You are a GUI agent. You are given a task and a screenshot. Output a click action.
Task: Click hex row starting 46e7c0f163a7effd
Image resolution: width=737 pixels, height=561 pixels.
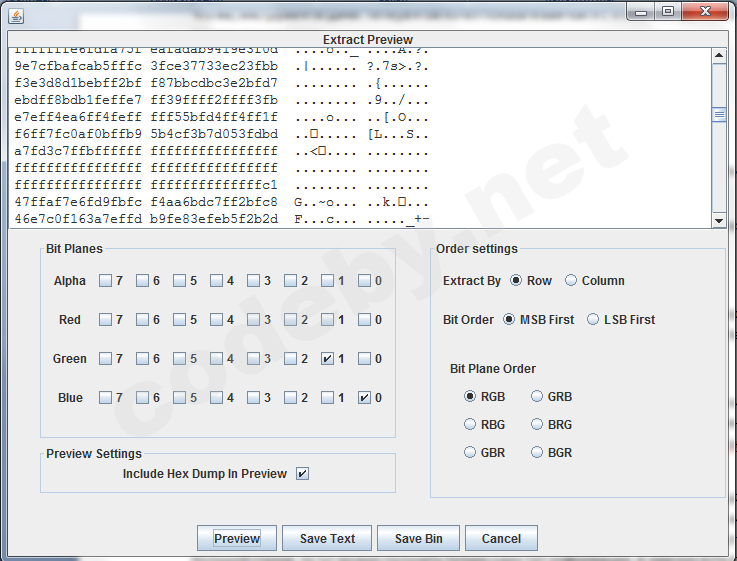221,219
